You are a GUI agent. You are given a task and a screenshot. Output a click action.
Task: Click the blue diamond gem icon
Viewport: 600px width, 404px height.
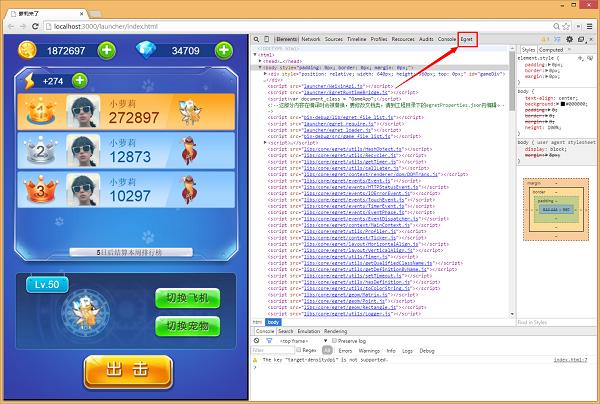click(147, 50)
